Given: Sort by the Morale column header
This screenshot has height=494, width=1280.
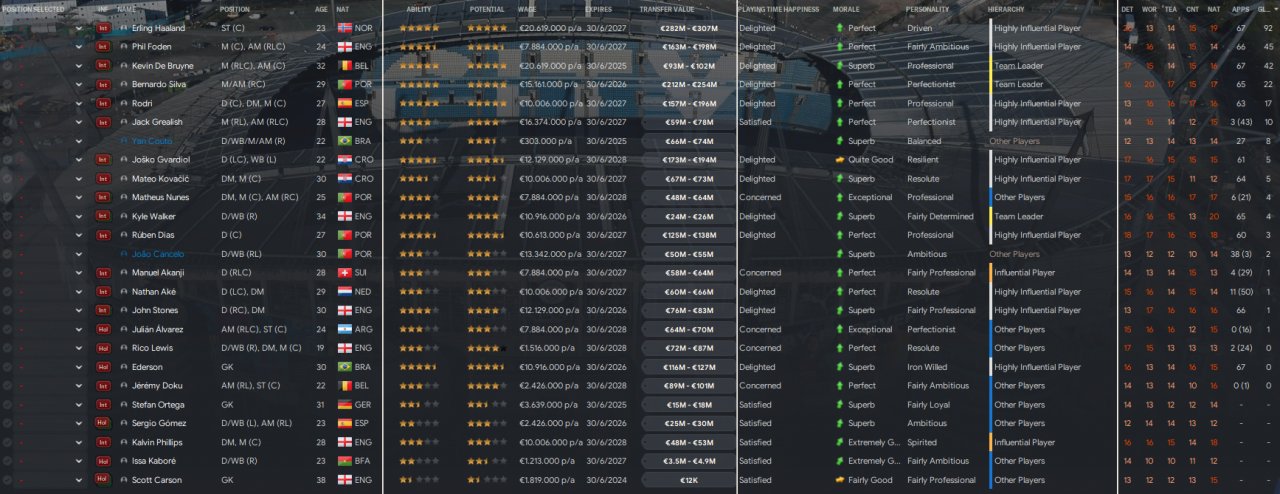Looking at the screenshot, I should (846, 9).
